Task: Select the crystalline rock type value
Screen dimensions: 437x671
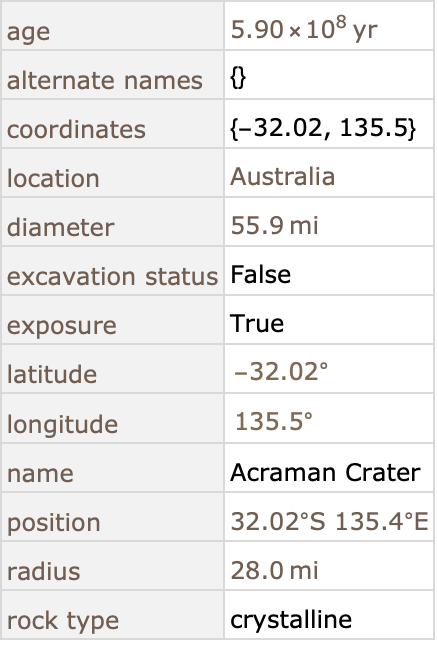Action: [x=291, y=620]
